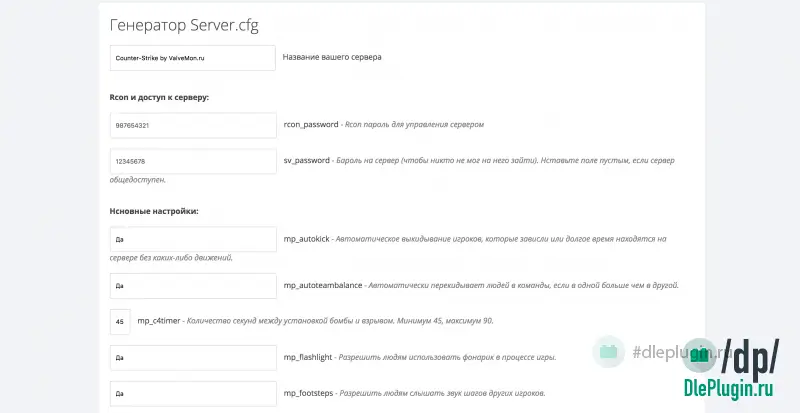The width and height of the screenshot is (800, 413).
Task: Click the server name input field
Action: 193,58
